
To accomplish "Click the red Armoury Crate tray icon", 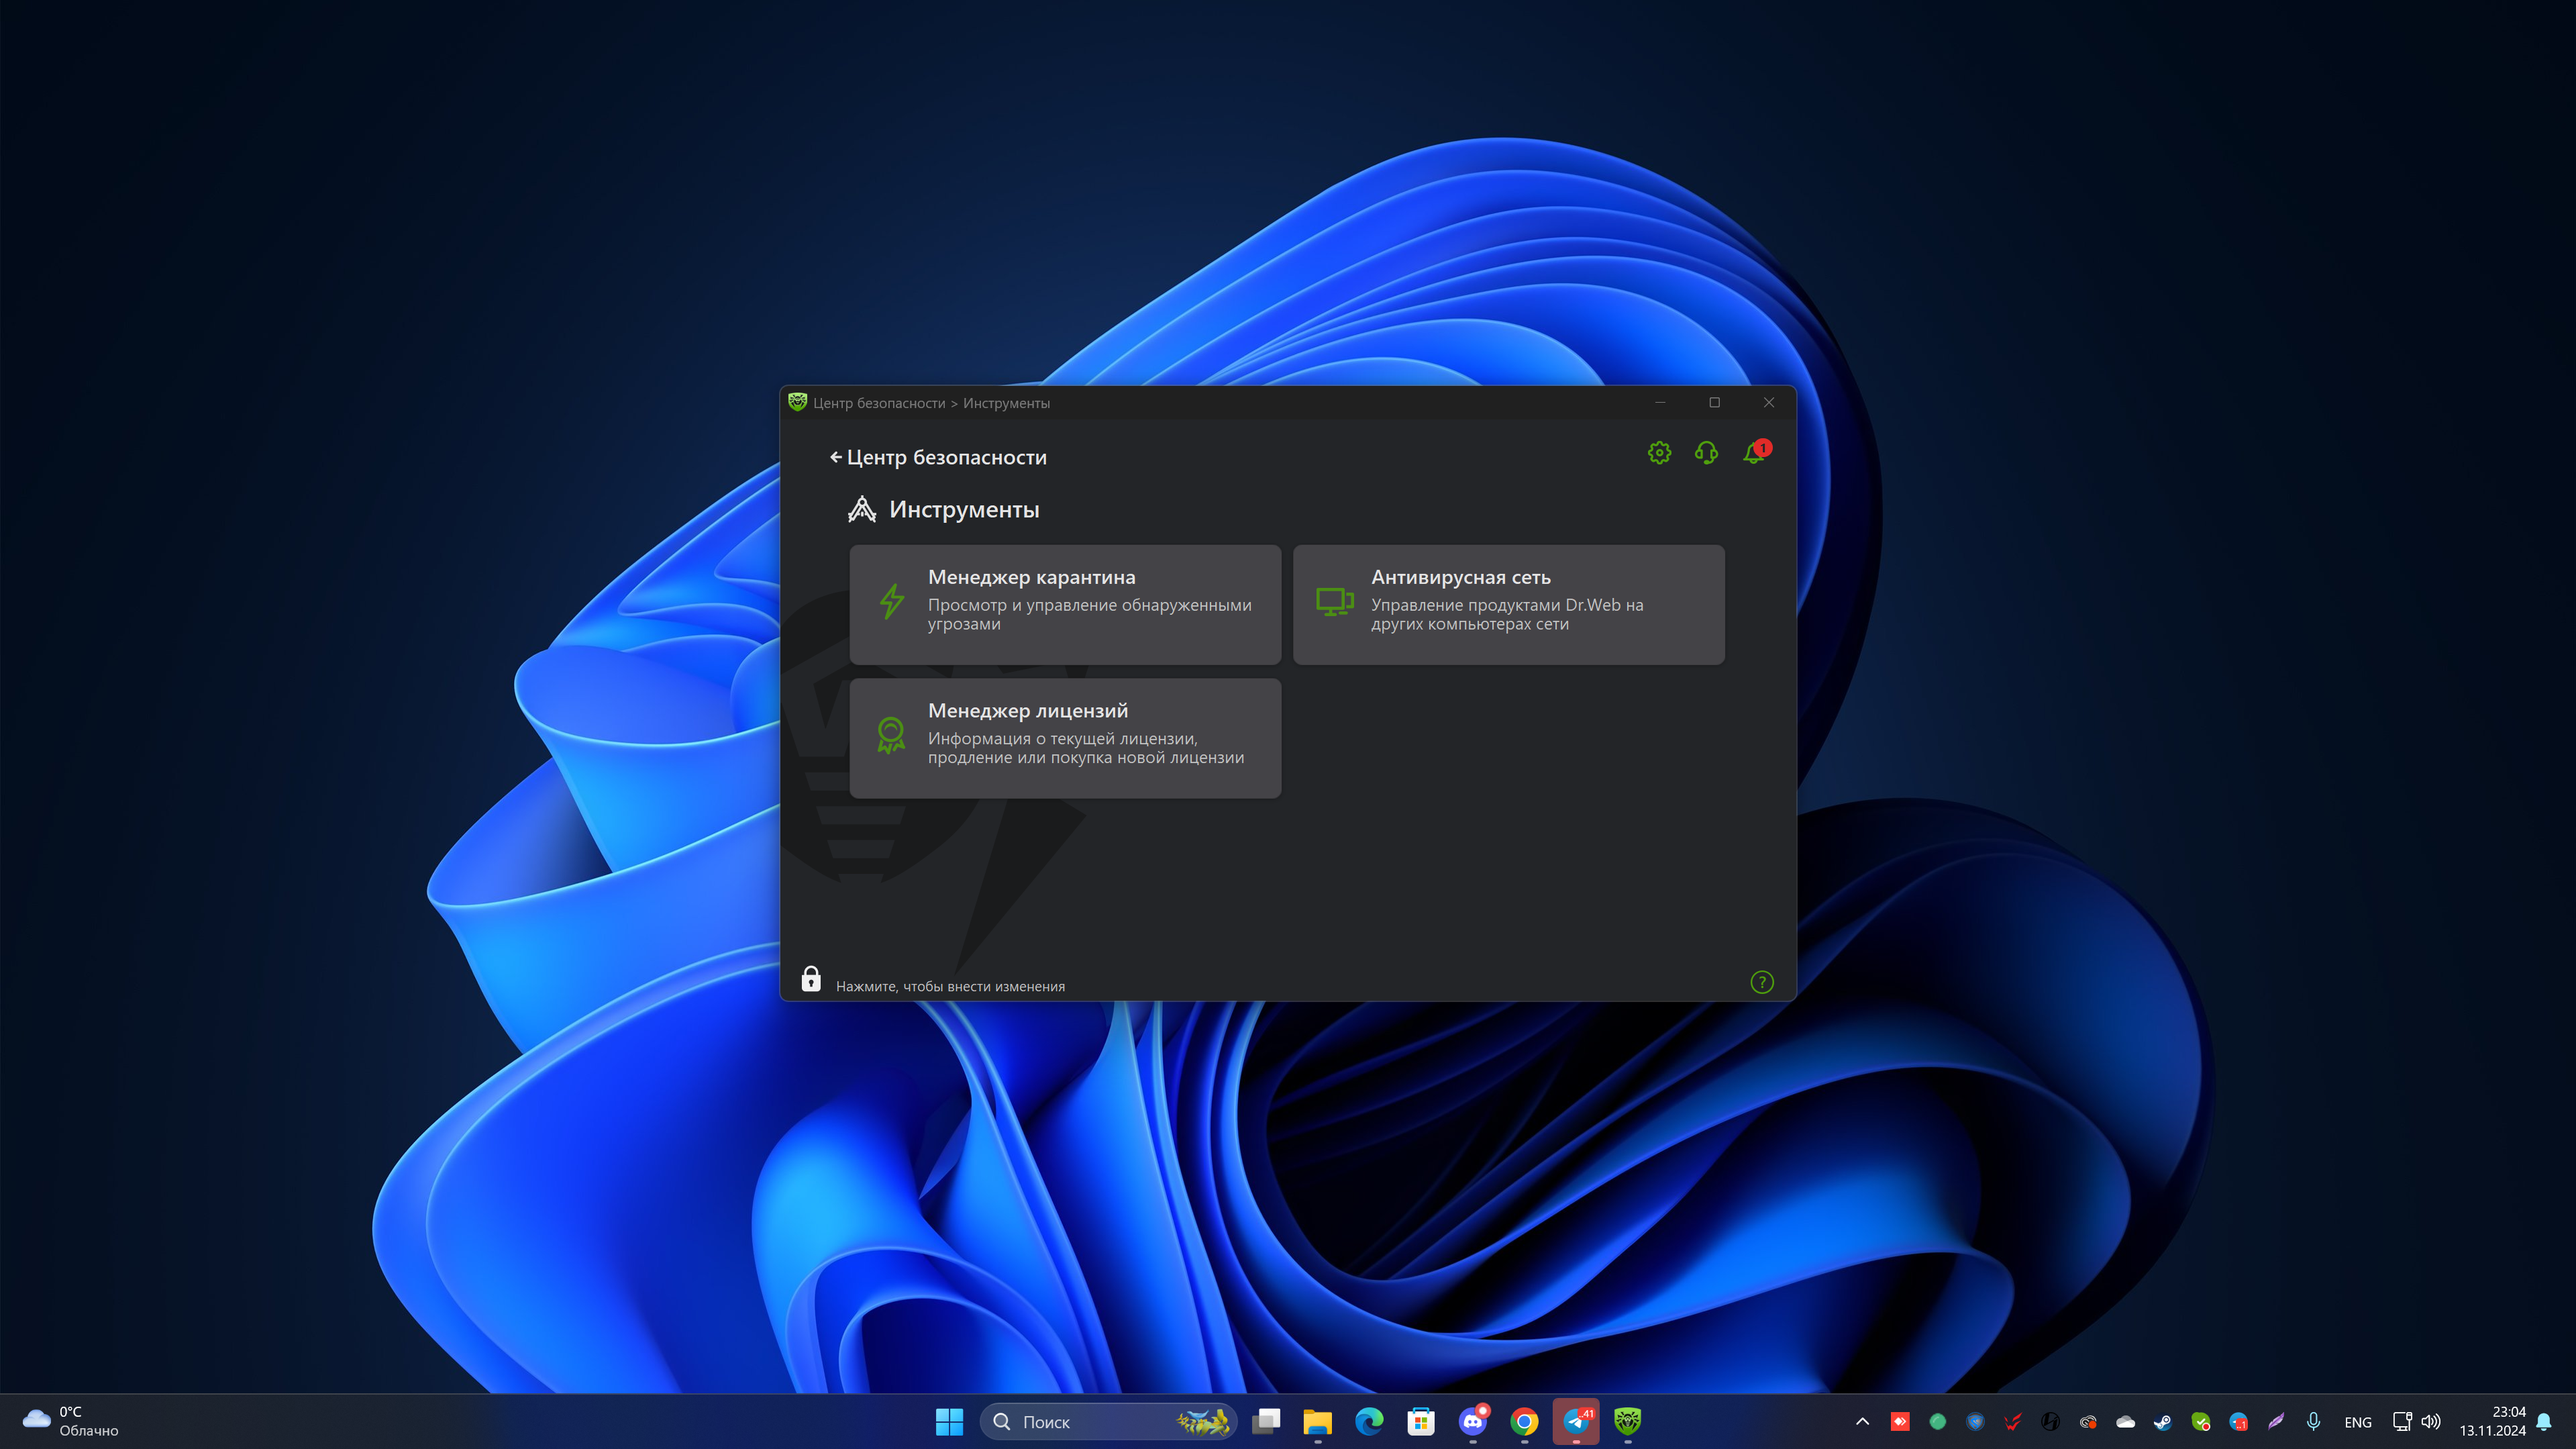I will point(2013,1421).
